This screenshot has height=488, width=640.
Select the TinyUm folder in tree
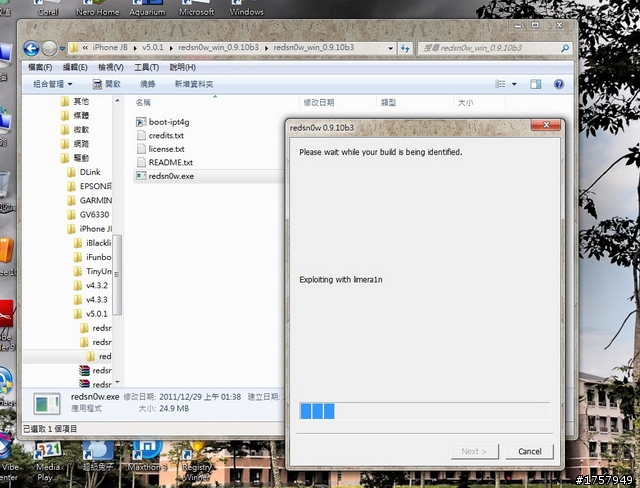[92, 271]
